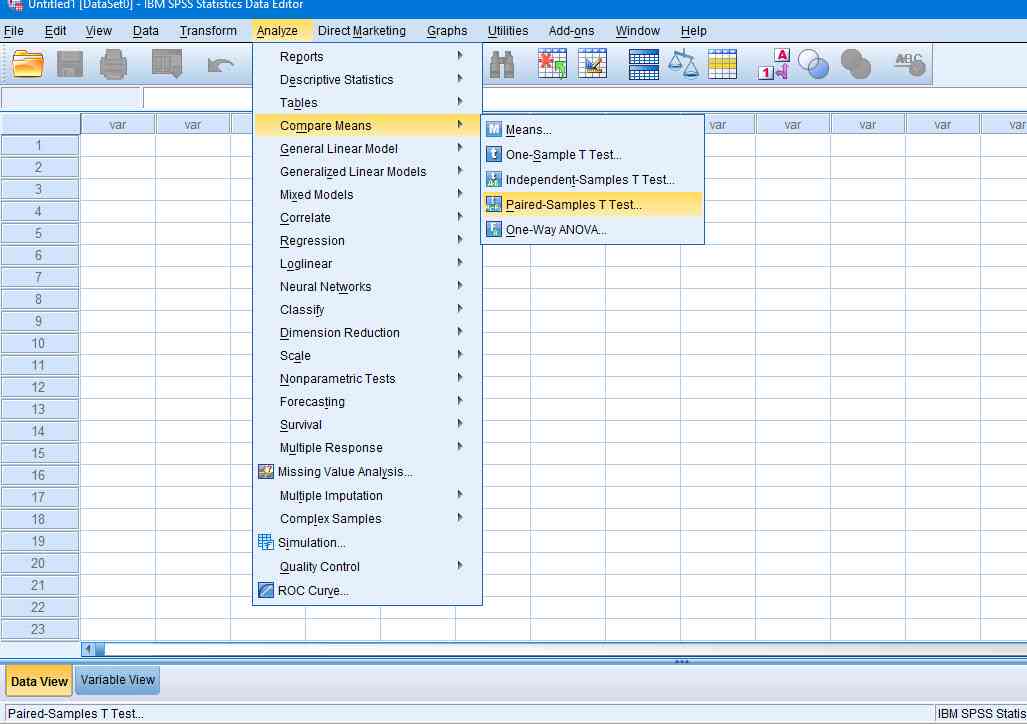Click the Spell Check ABC icon
The height and width of the screenshot is (724, 1027).
910,64
